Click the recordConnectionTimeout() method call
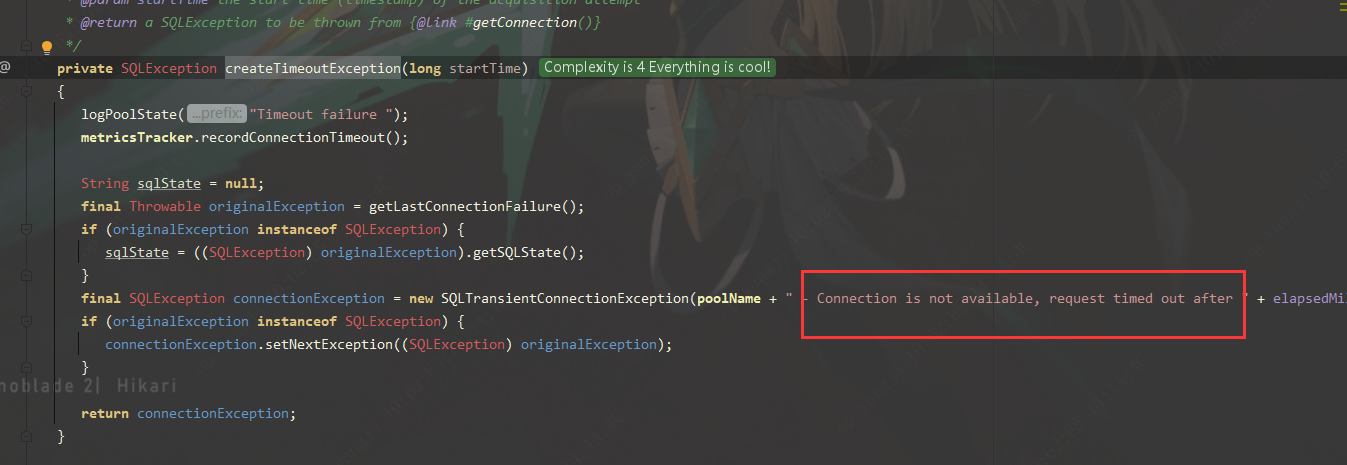This screenshot has width=1347, height=465. point(301,137)
